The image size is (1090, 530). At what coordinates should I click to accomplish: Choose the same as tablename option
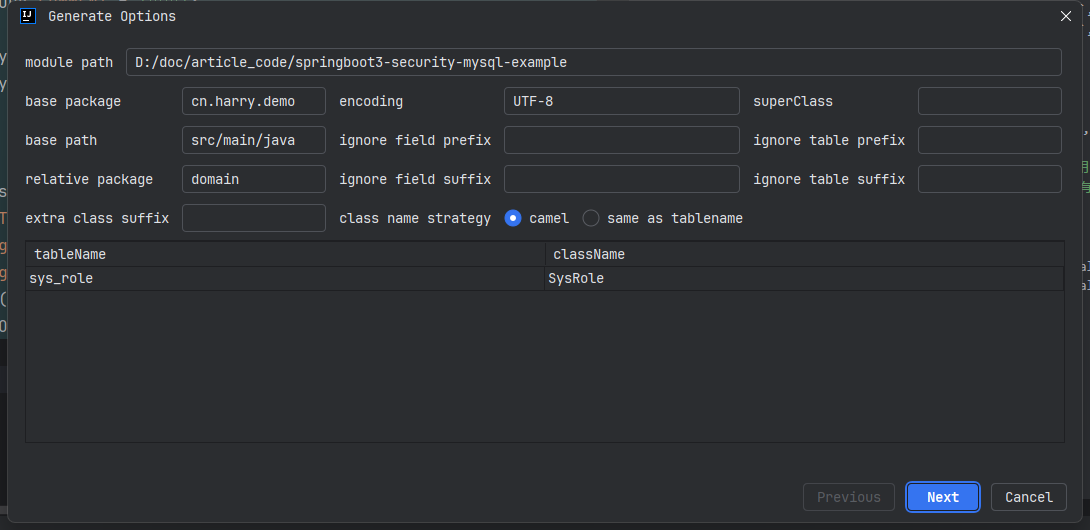(591, 218)
